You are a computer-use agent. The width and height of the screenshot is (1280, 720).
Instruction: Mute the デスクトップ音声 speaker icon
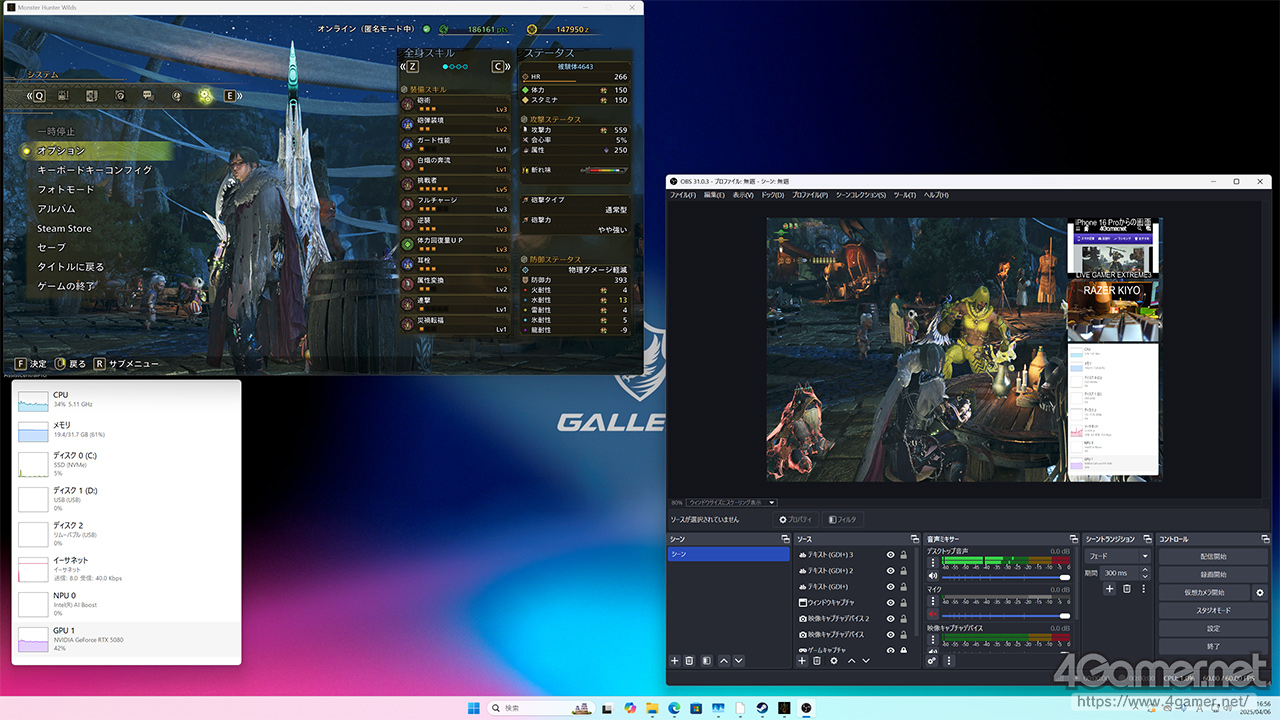pos(933,576)
